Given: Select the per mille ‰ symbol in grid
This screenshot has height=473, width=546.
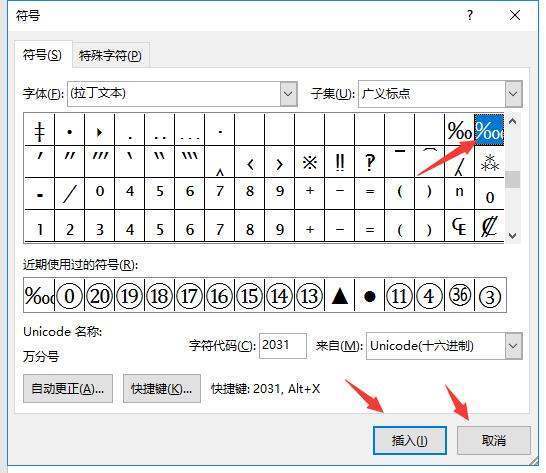Looking at the screenshot, I should click(460, 130).
